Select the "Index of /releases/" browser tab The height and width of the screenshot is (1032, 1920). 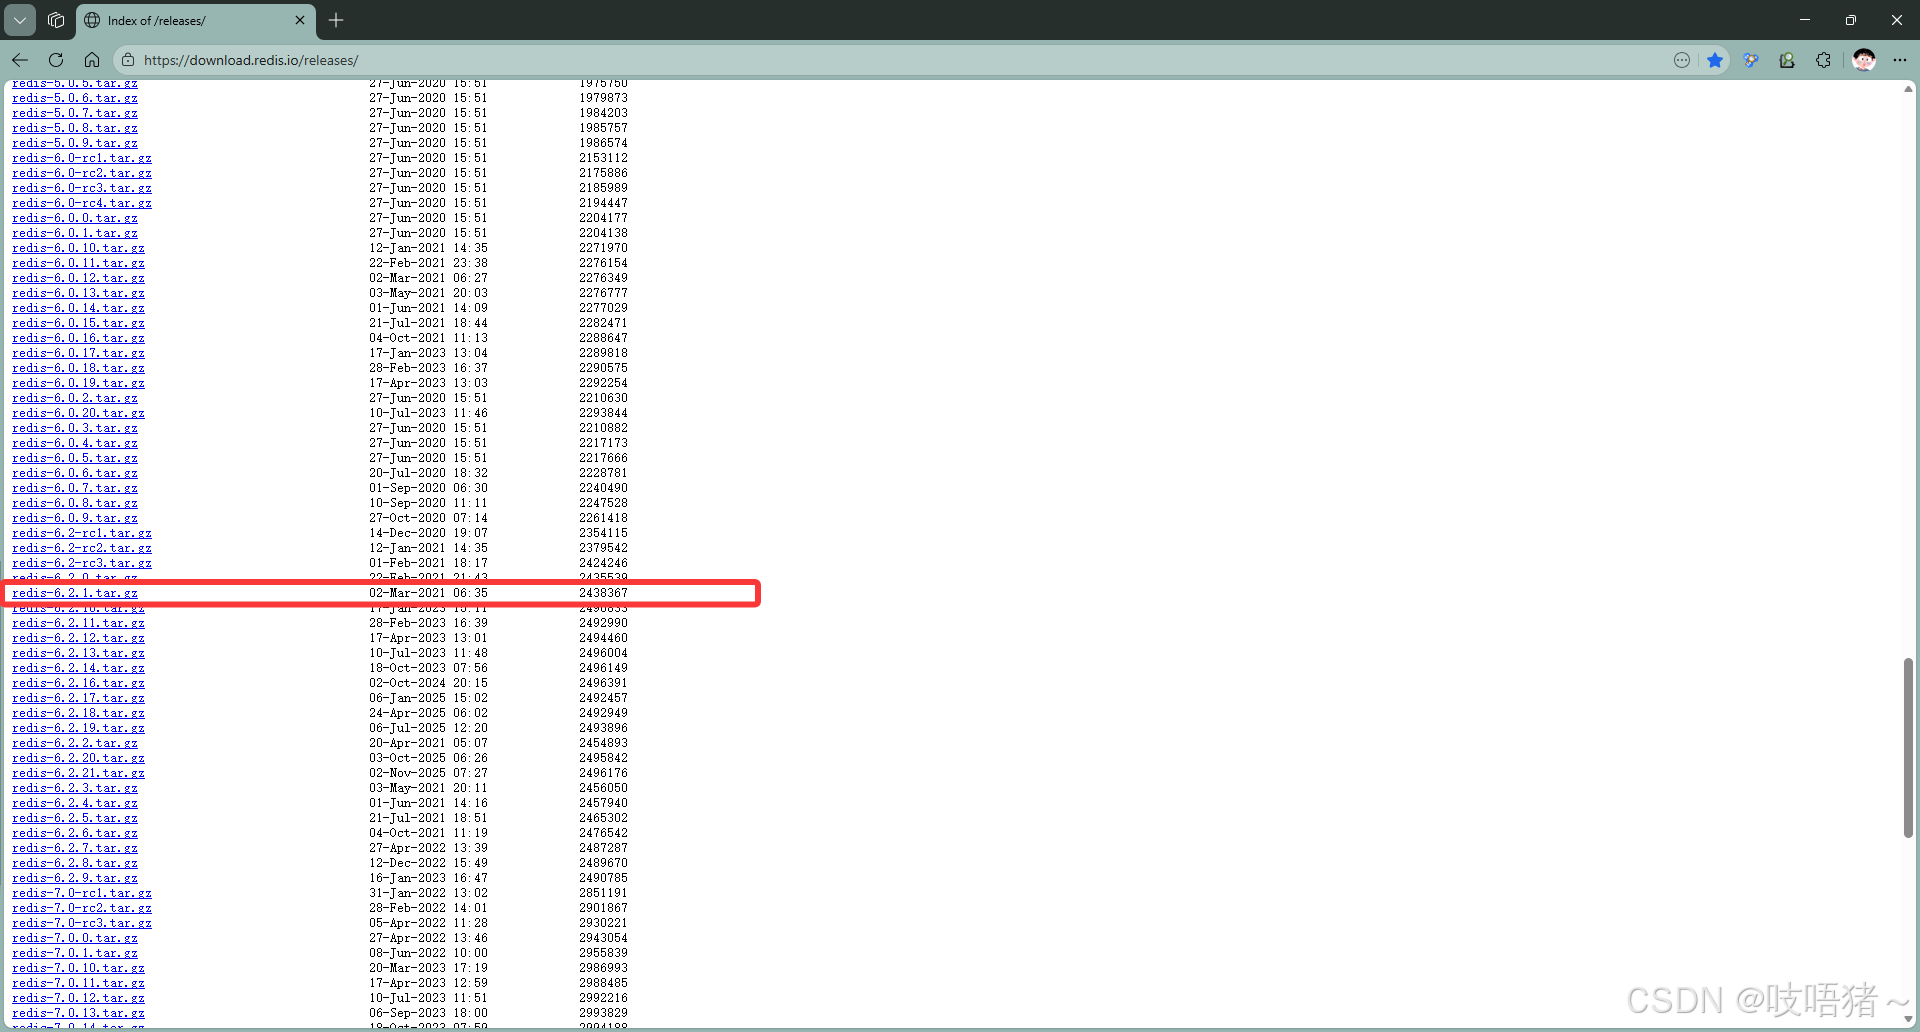195,20
